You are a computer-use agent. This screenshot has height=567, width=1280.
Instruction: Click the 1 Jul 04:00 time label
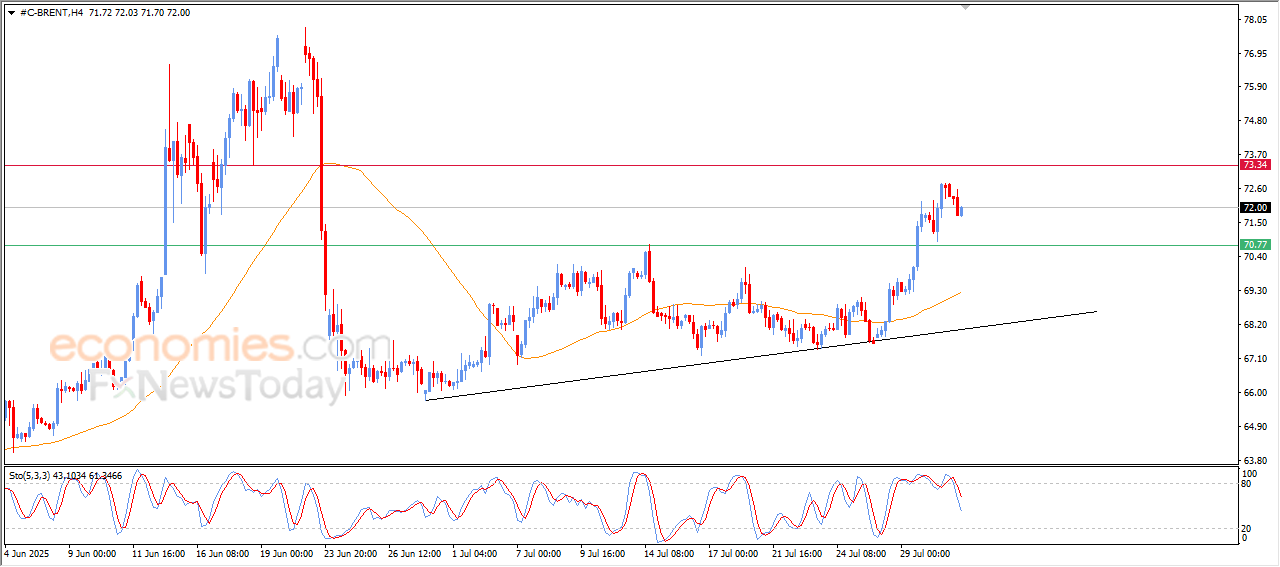point(475,552)
